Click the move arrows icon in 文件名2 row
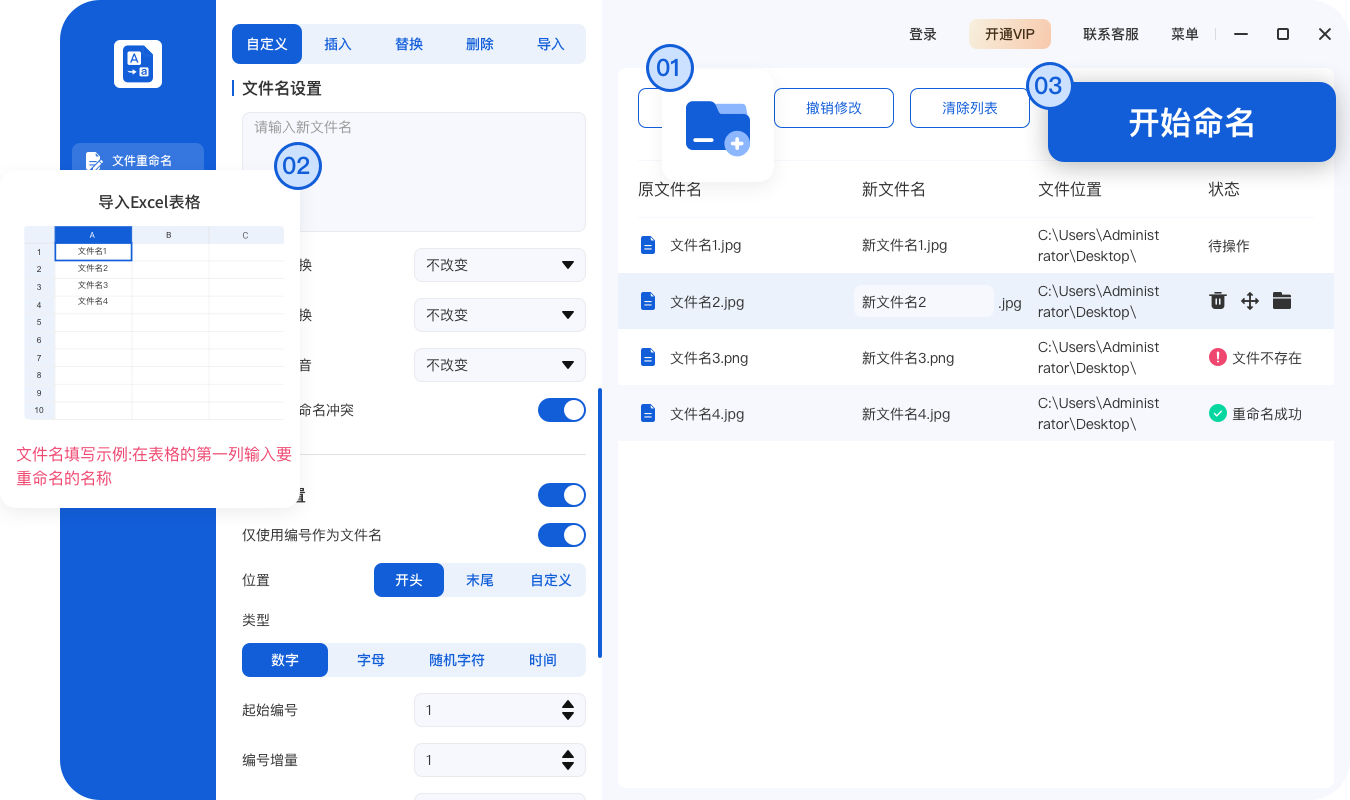 click(x=1249, y=301)
